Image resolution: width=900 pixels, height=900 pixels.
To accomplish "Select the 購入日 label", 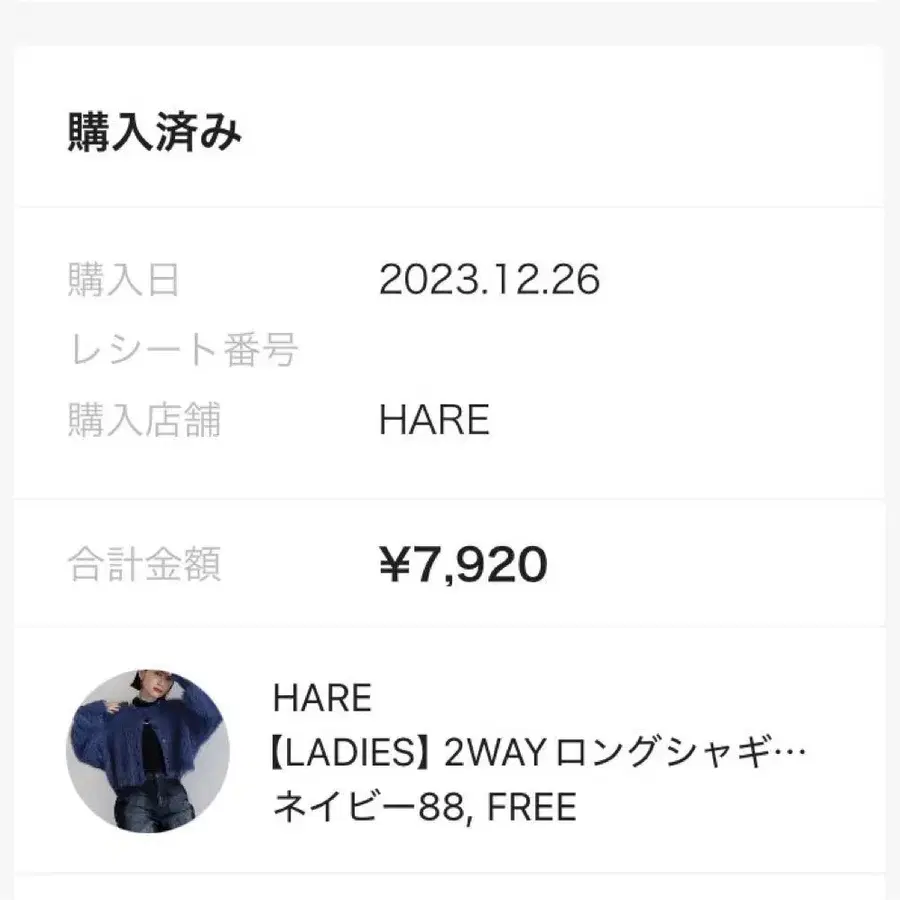I will pyautogui.click(x=123, y=280).
